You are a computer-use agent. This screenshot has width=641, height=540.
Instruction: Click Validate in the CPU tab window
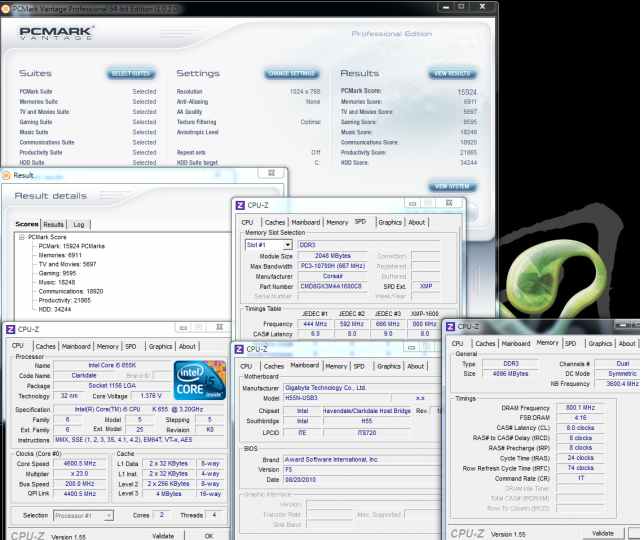[163, 536]
